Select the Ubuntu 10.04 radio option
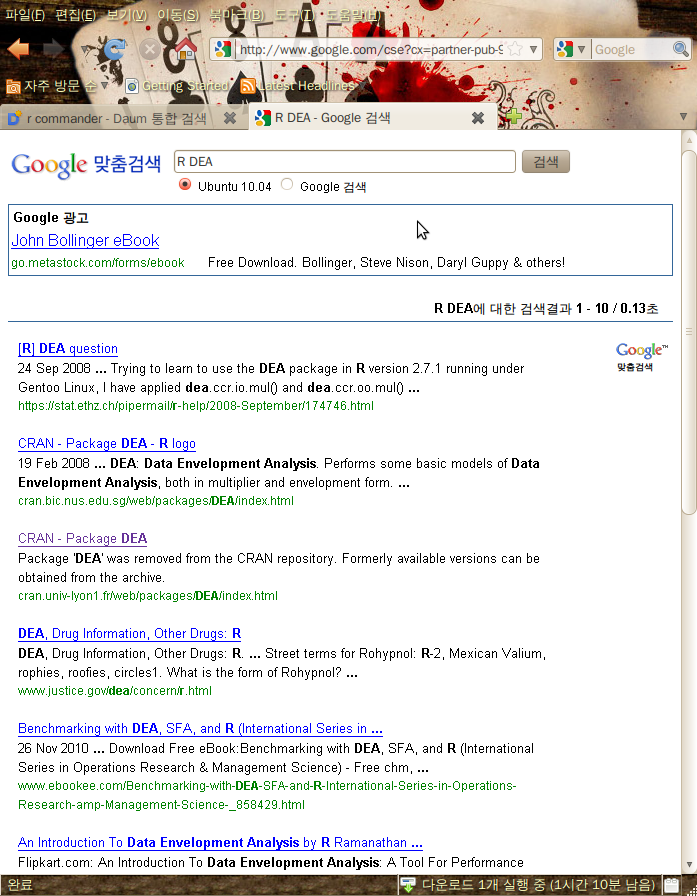697x896 pixels. 185,184
